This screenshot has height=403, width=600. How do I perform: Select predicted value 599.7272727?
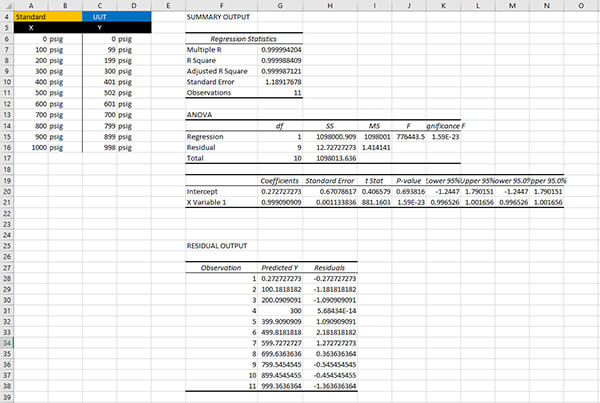281,343
